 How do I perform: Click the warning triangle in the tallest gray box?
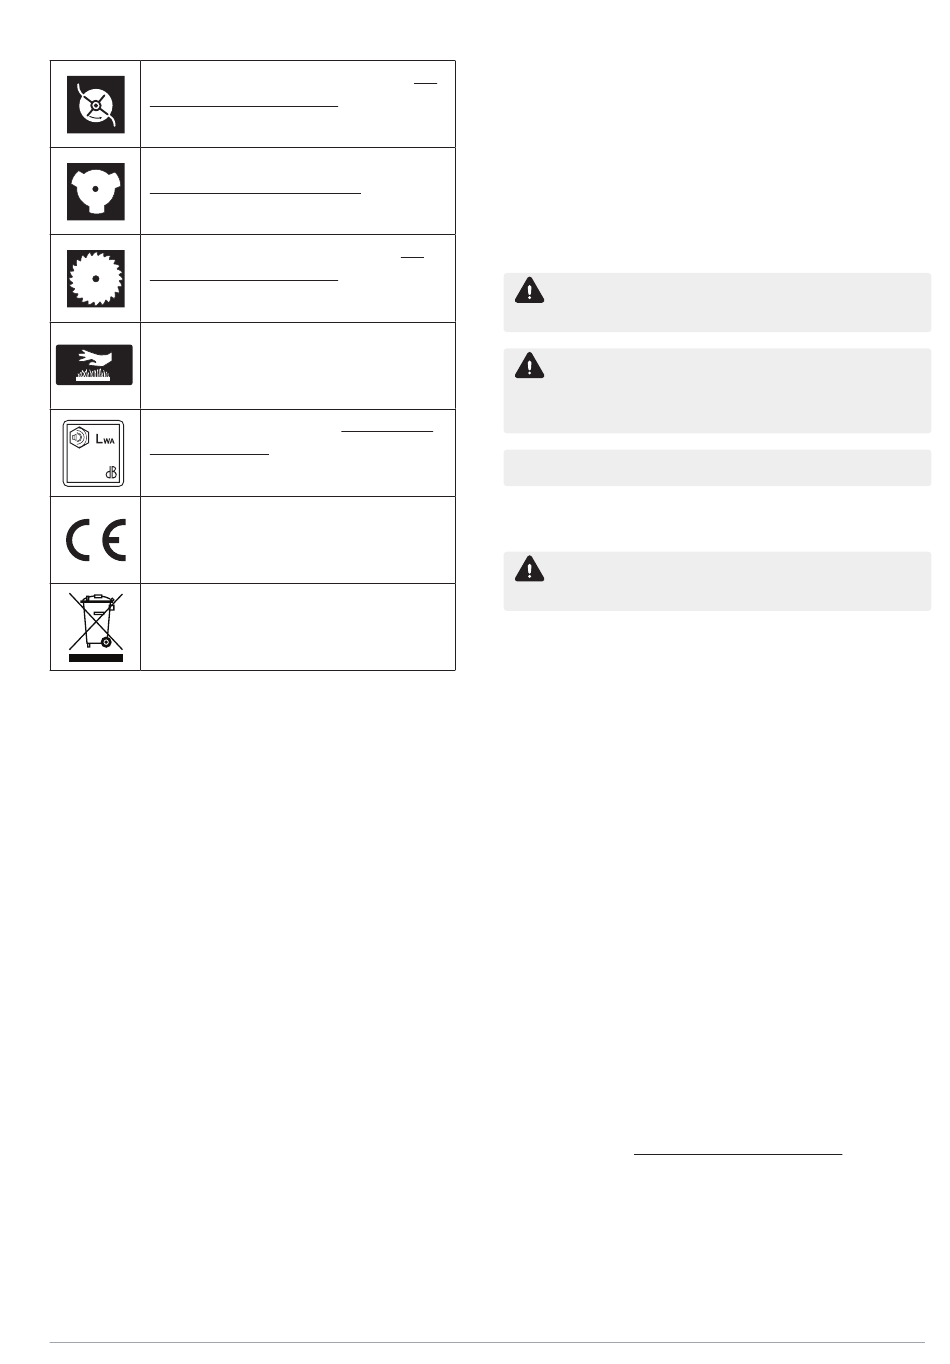[529, 367]
